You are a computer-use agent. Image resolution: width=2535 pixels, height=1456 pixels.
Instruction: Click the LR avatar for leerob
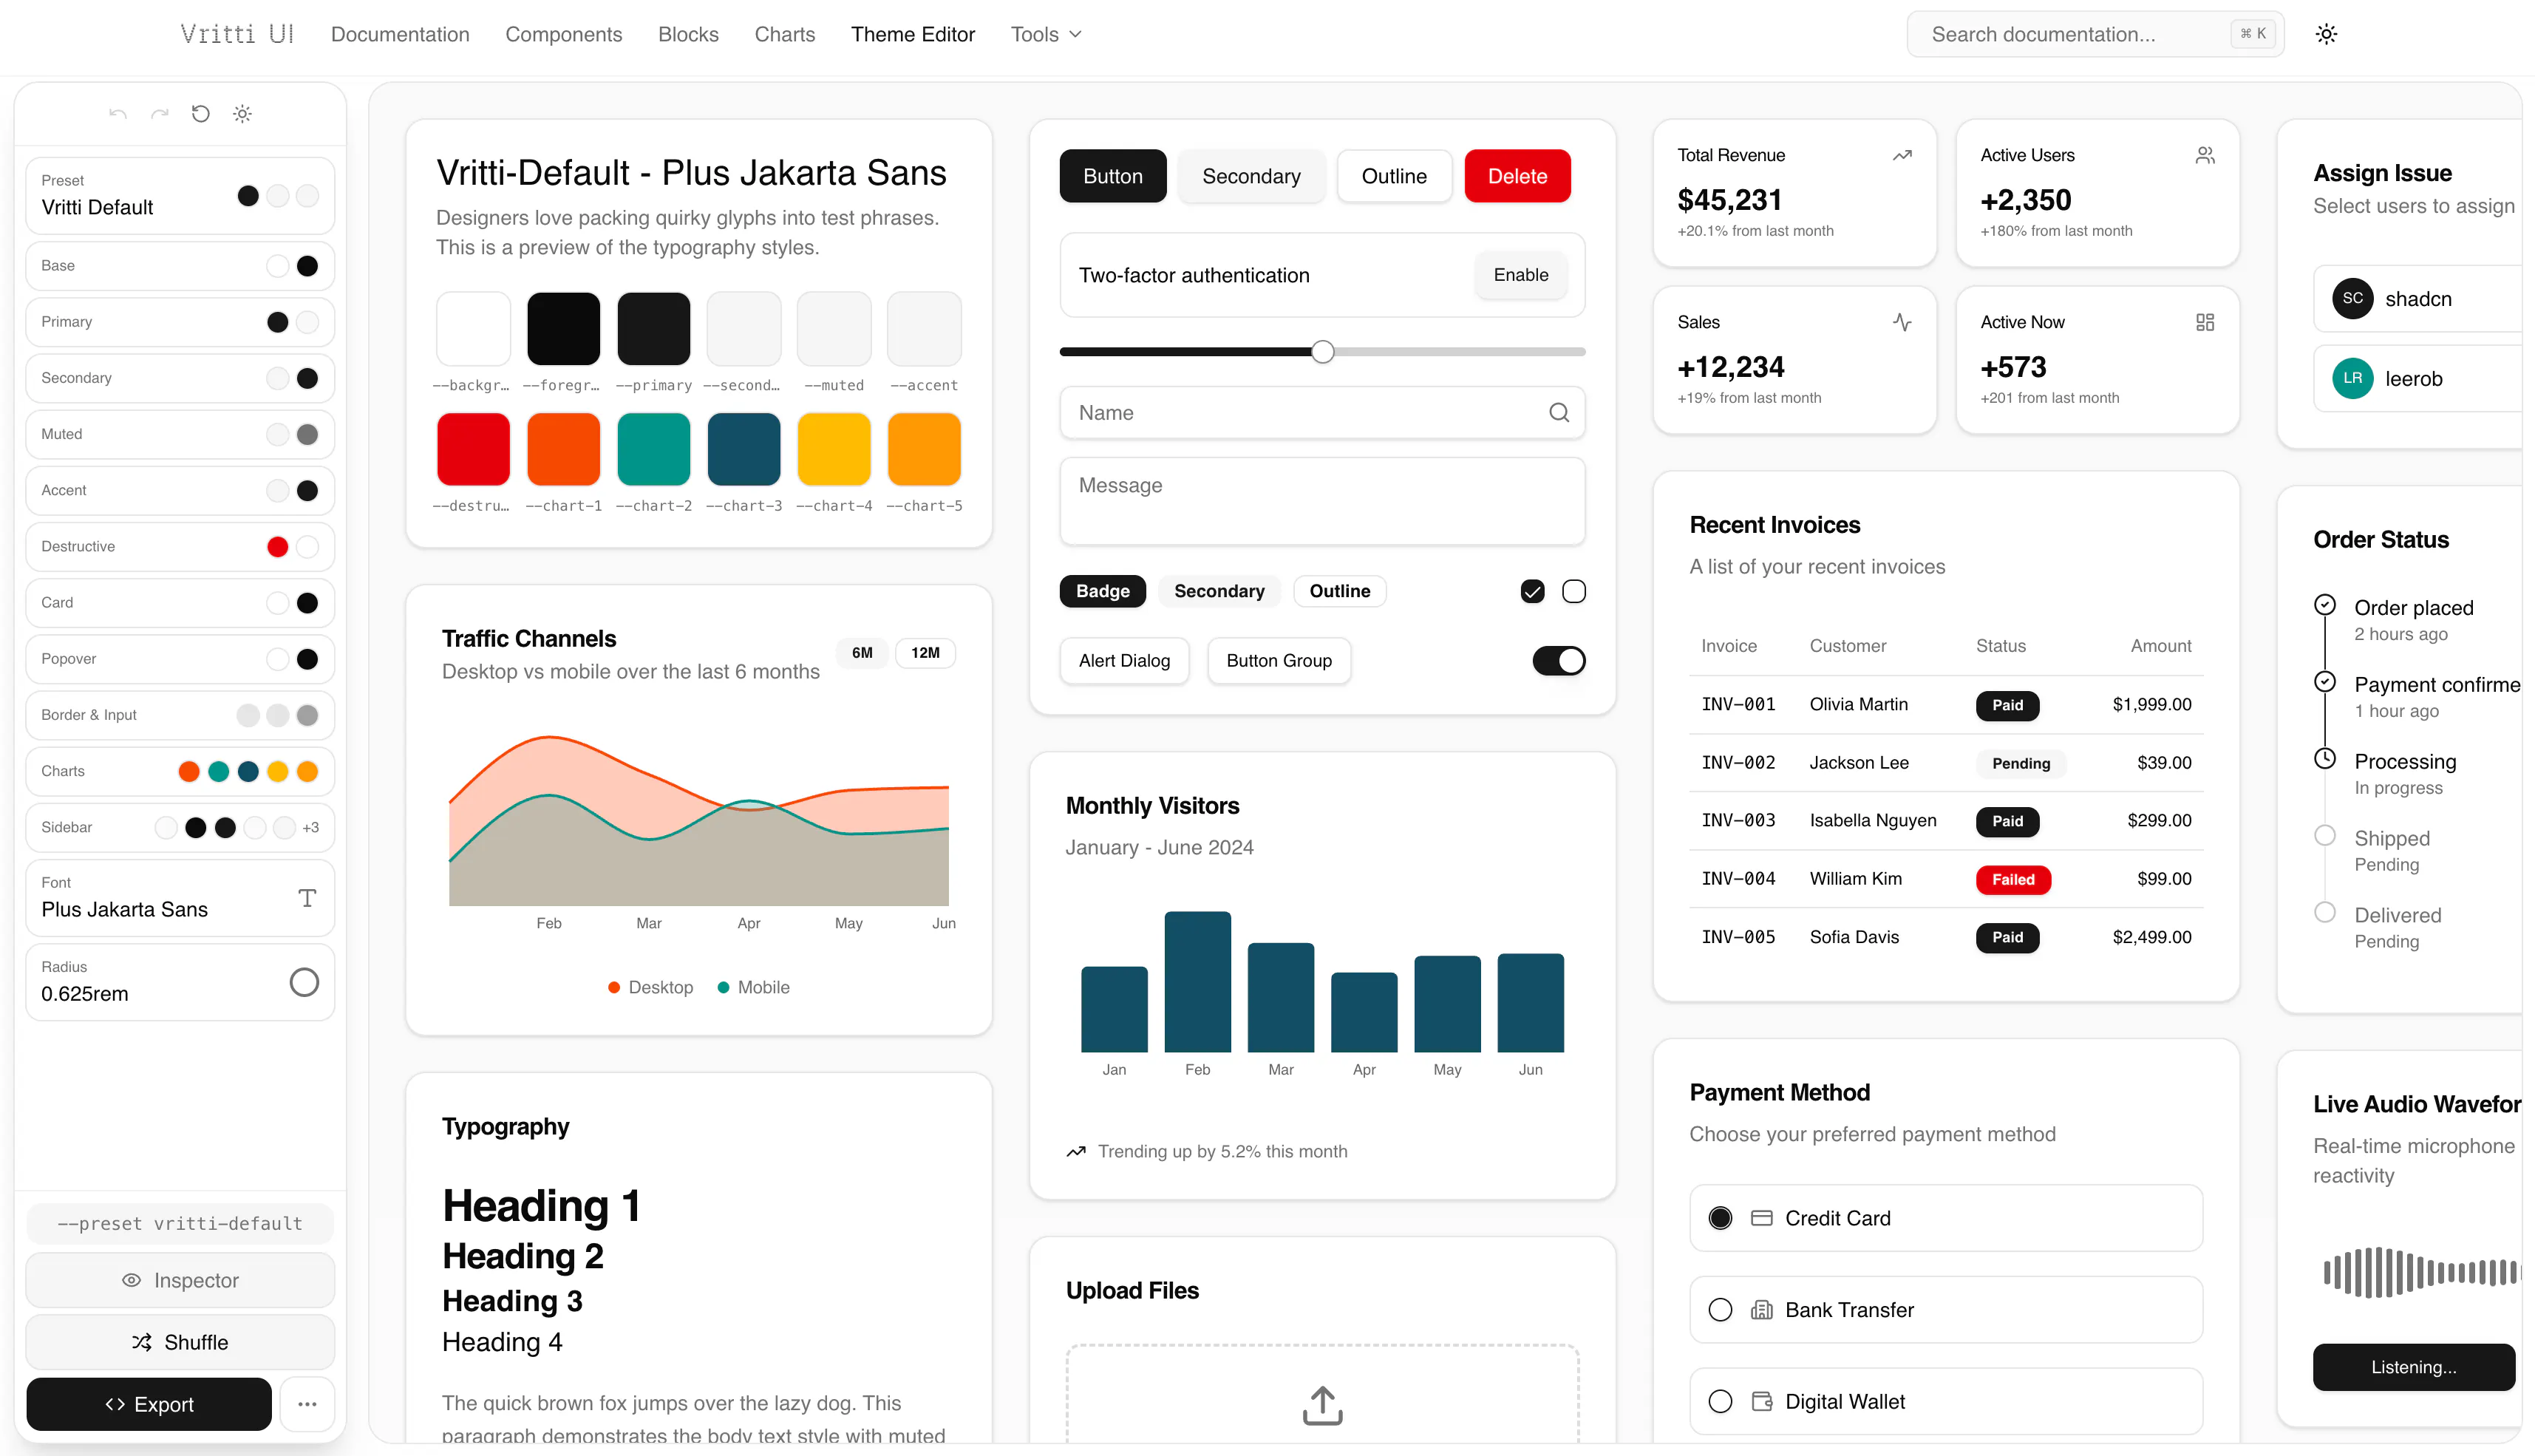coord(2352,378)
